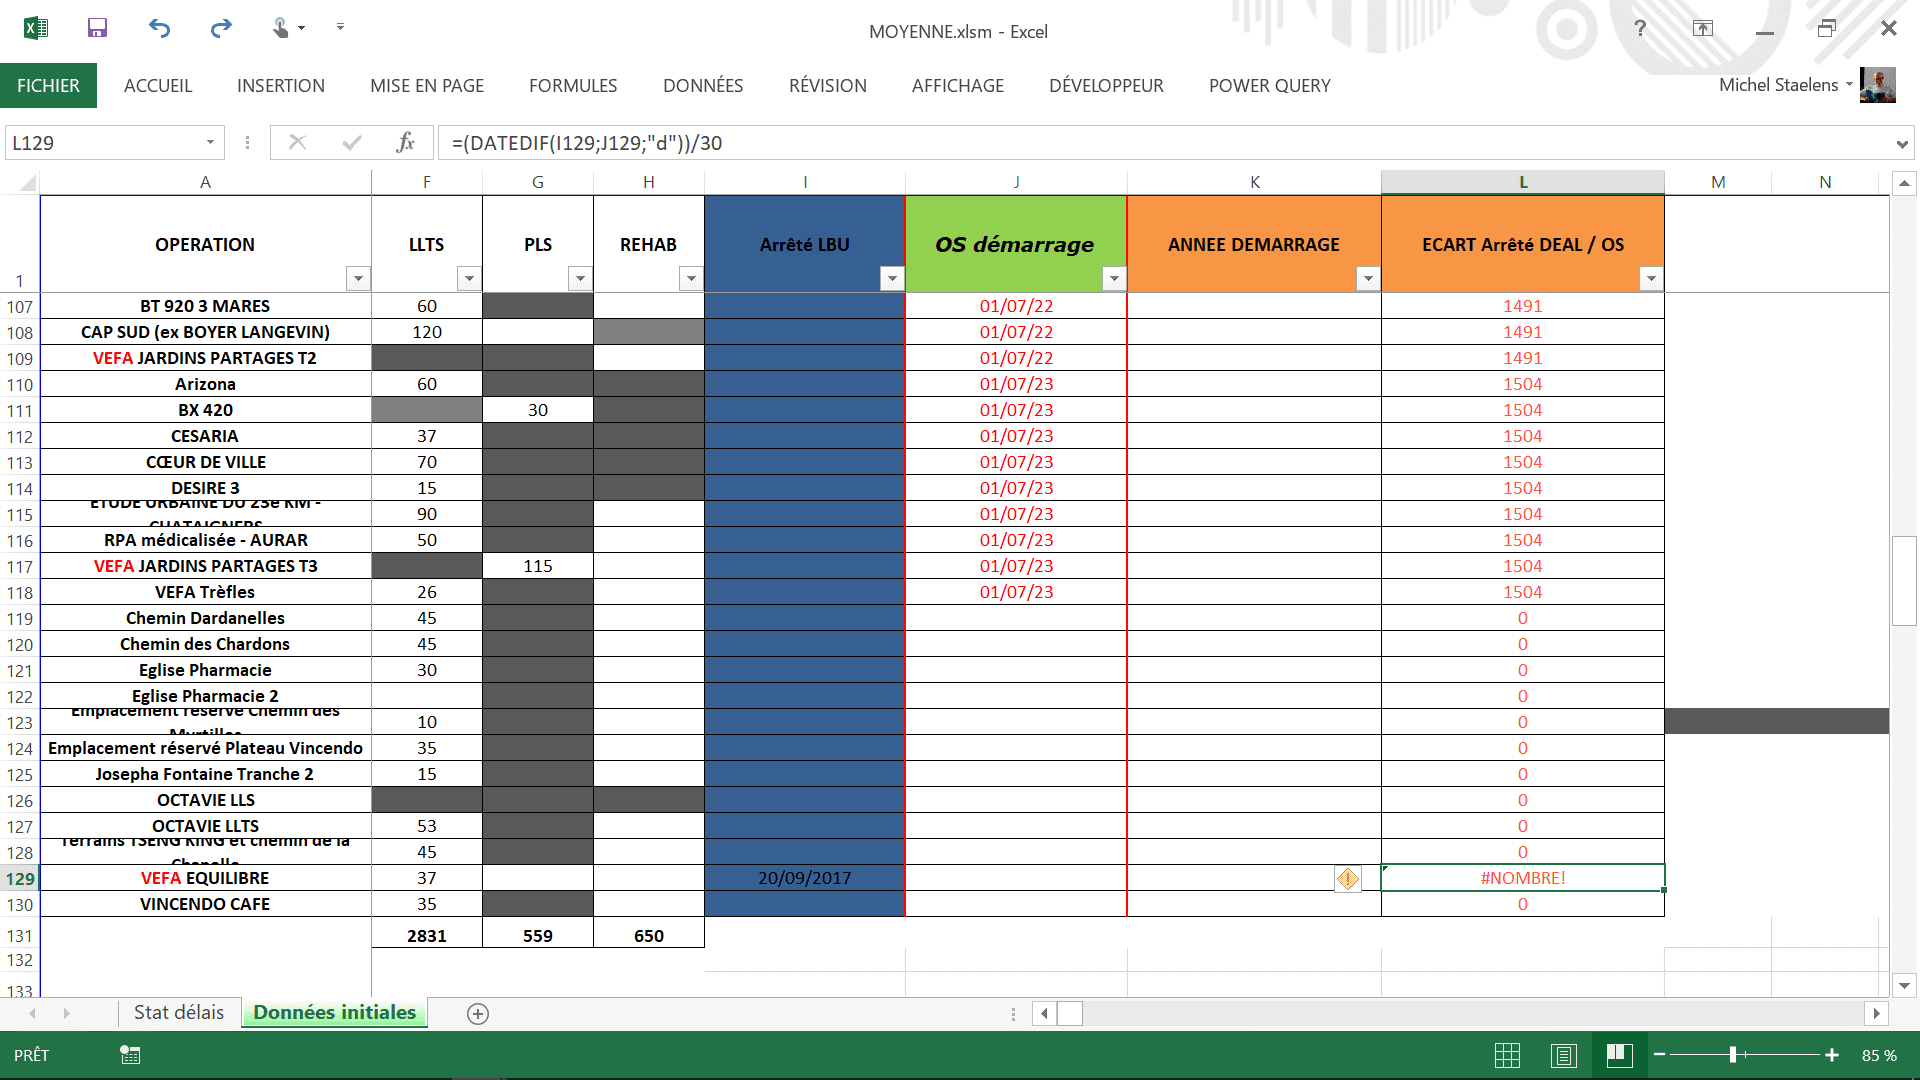Open the FORMULES ribbon tab
1920x1080 pixels.
(x=573, y=86)
